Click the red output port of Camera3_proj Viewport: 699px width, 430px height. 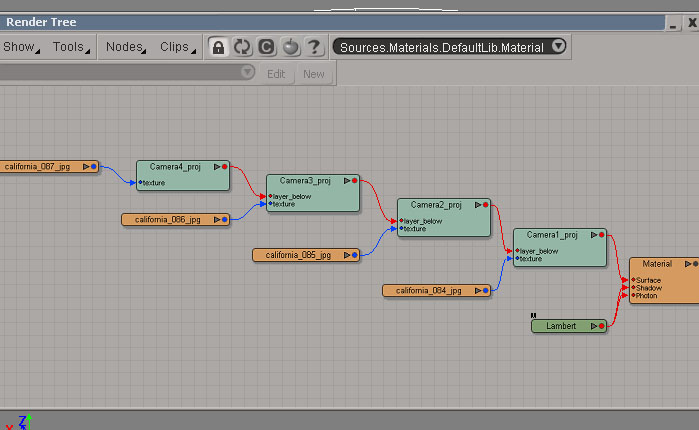(354, 180)
